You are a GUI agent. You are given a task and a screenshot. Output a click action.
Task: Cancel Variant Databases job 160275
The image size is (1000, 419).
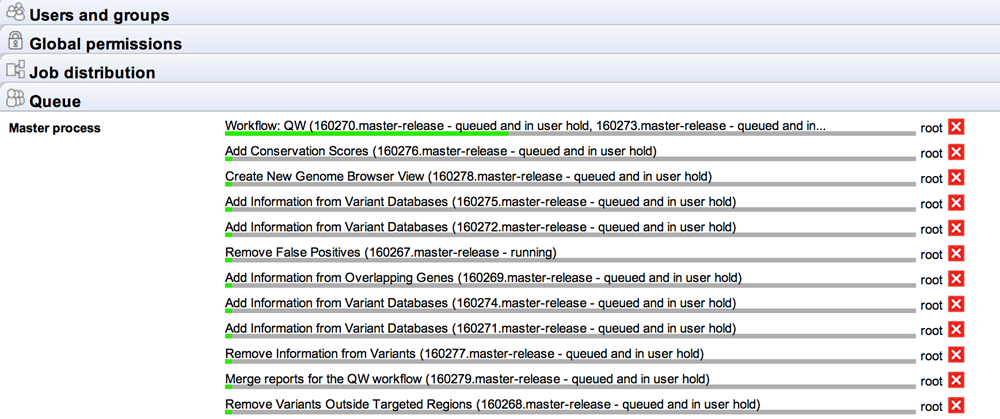955,203
